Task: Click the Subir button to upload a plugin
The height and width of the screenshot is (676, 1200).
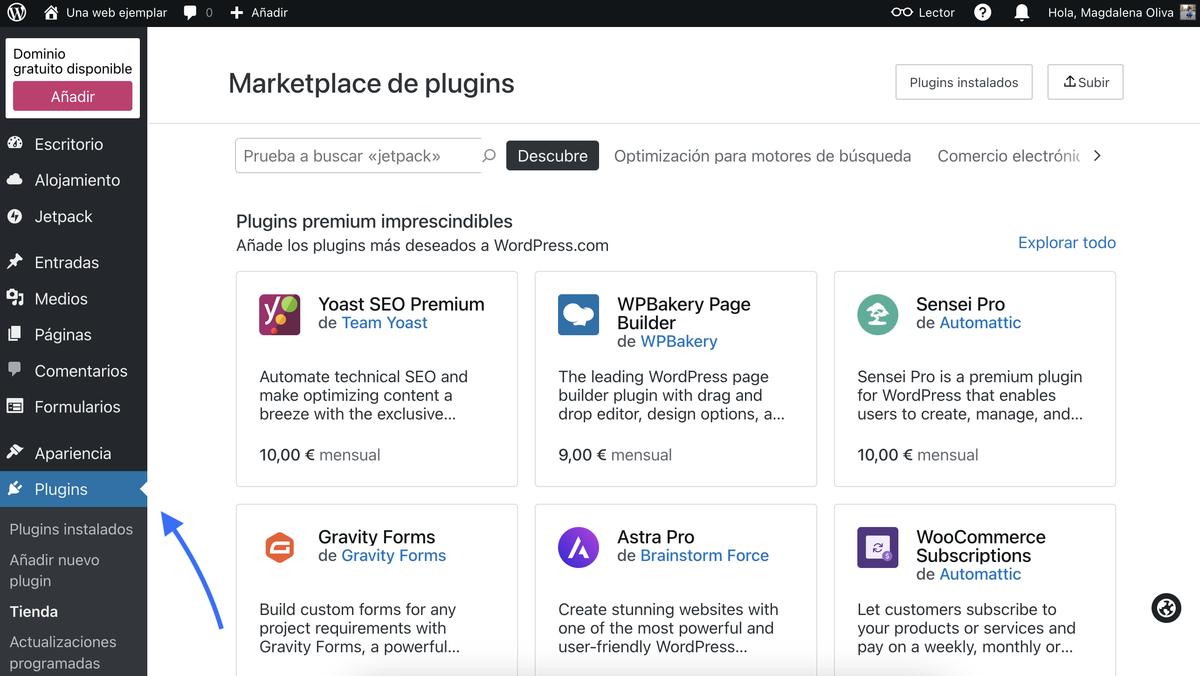Action: point(1085,81)
